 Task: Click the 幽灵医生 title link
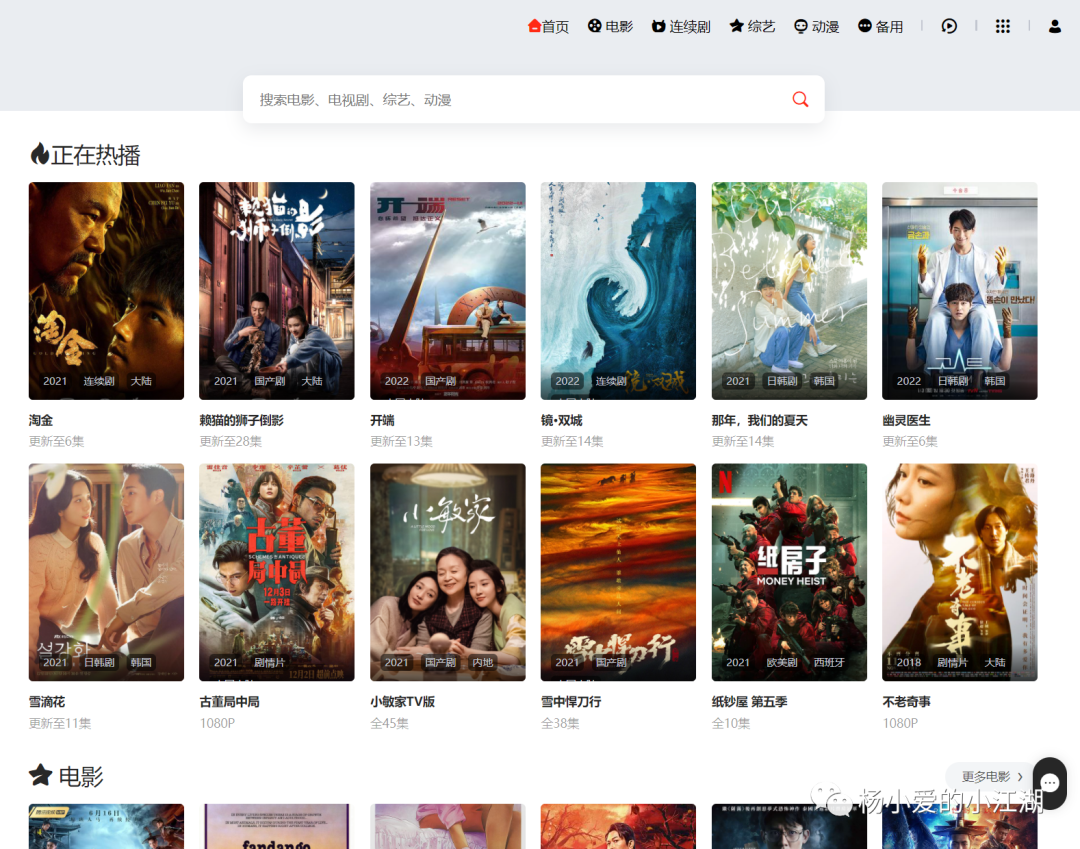906,420
